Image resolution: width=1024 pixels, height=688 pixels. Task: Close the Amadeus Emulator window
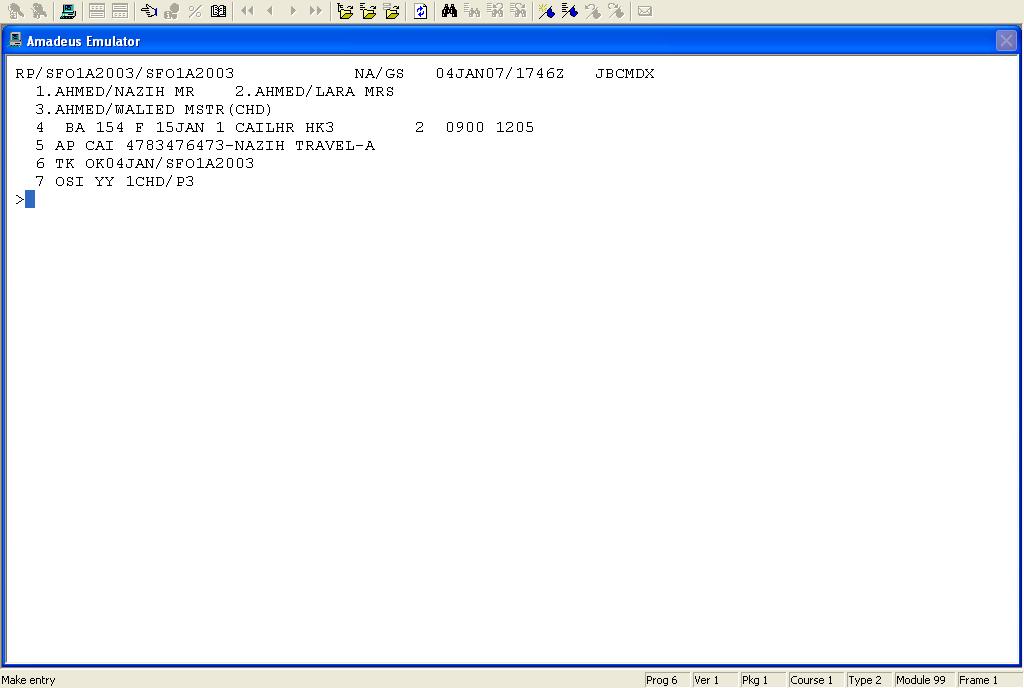point(1006,40)
